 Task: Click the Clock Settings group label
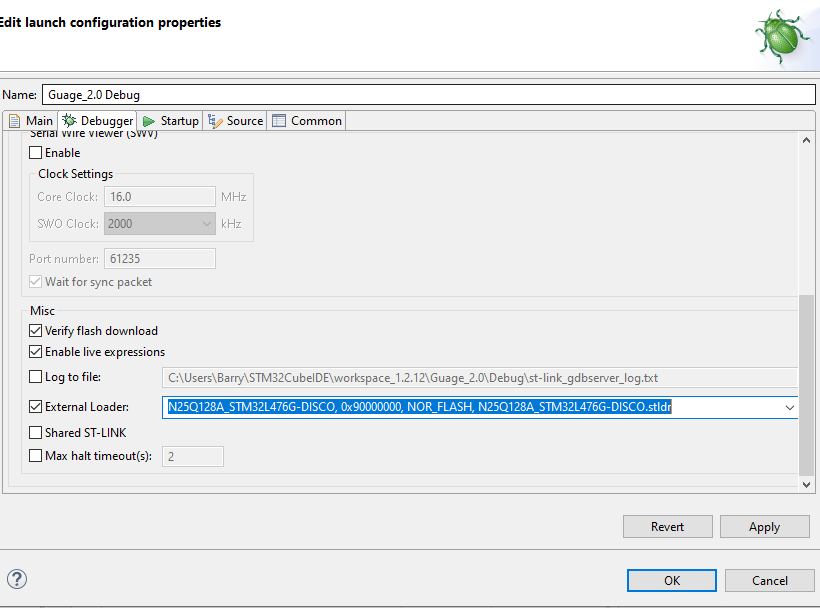[x=75, y=174]
